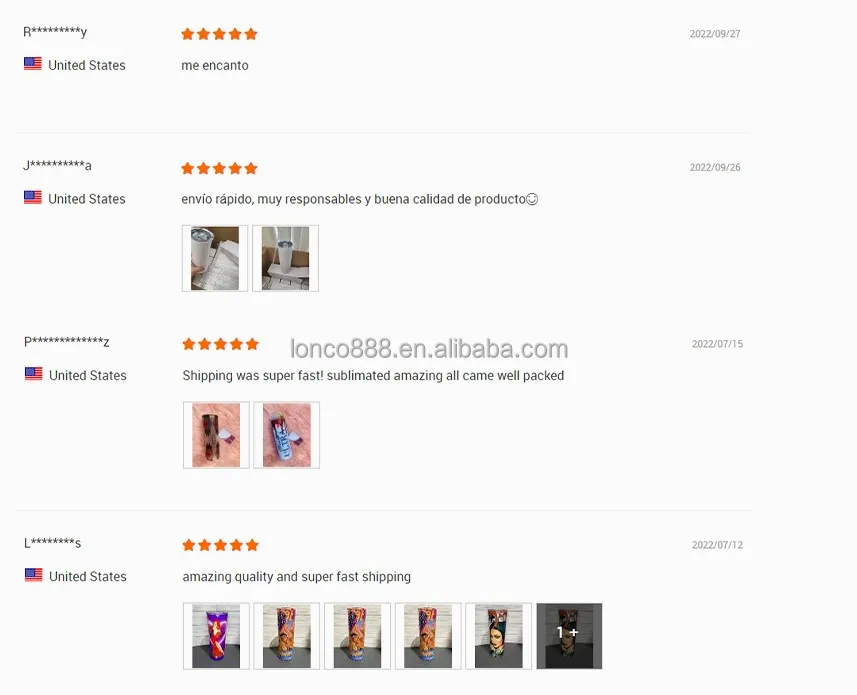
Task: Open fifth photo showing woman's face tumbler
Action: coord(498,636)
